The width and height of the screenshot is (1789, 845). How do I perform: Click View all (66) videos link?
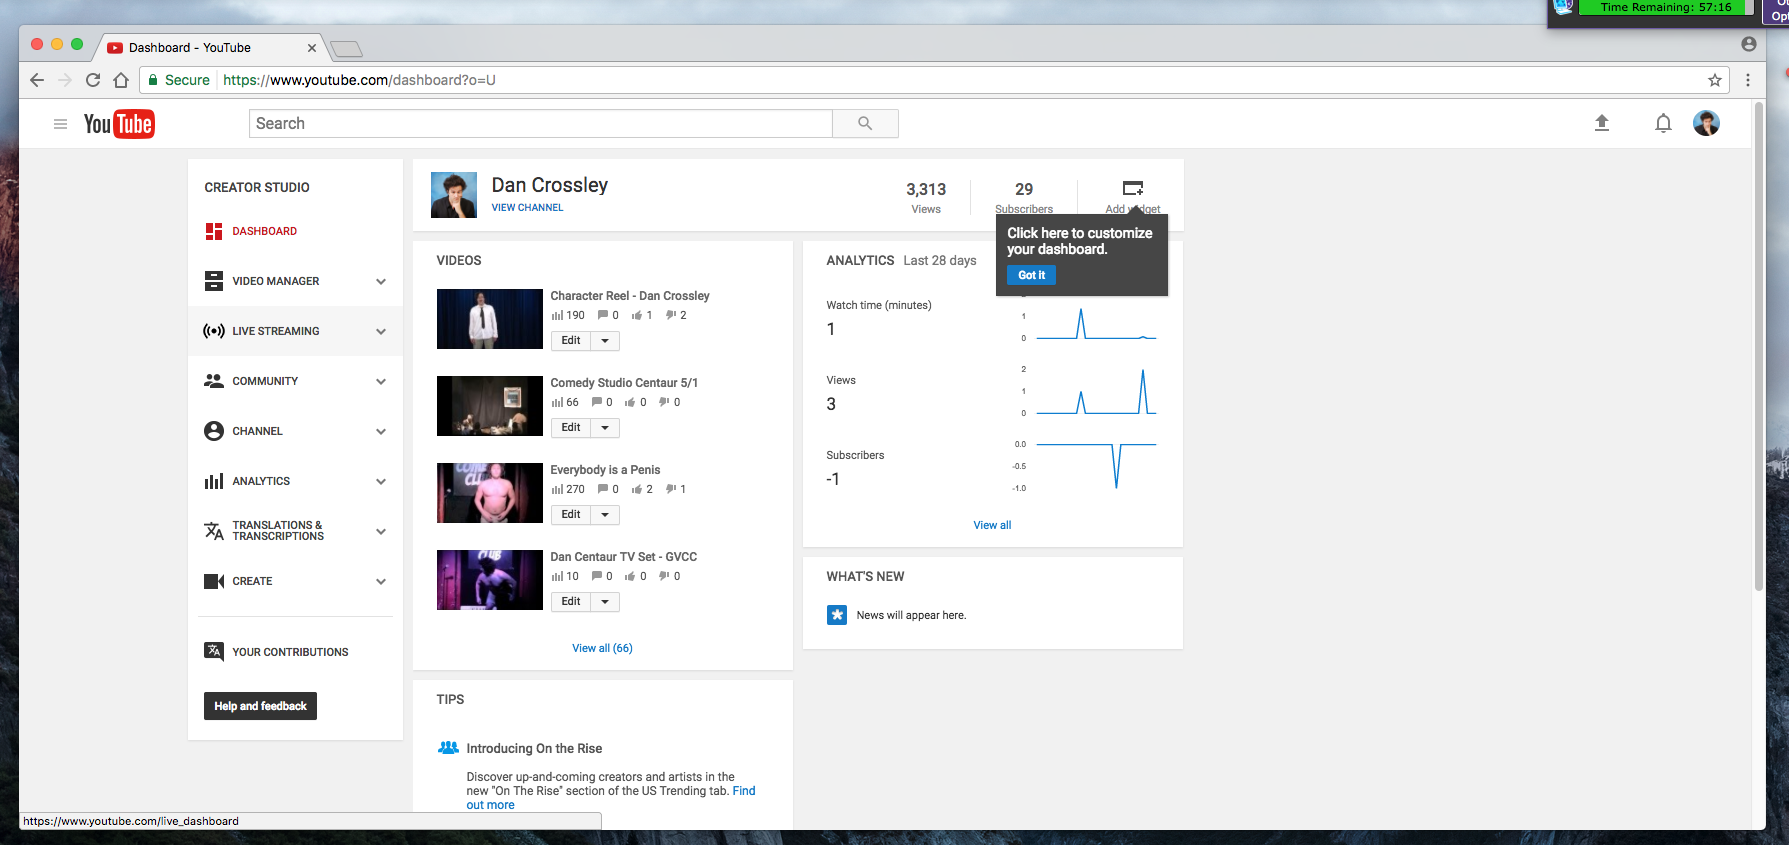pos(602,648)
